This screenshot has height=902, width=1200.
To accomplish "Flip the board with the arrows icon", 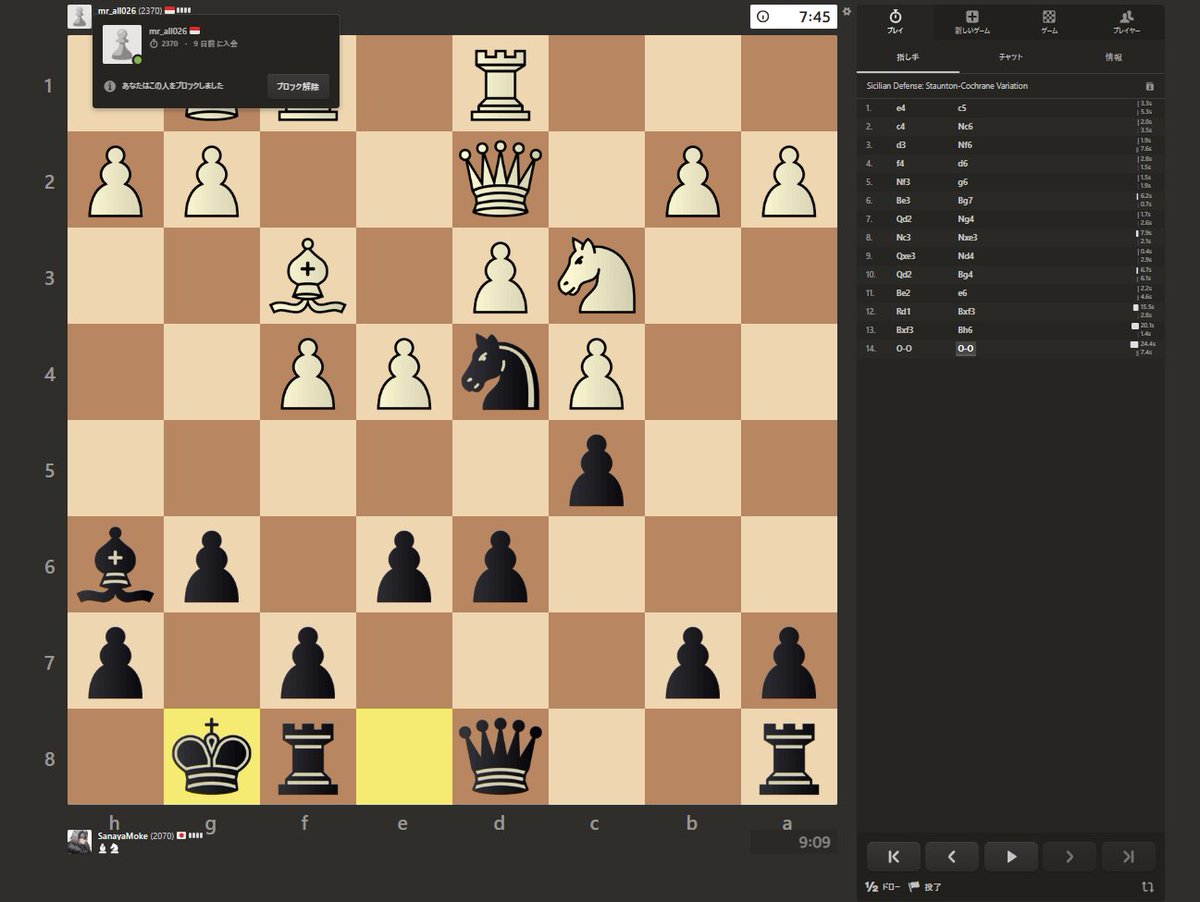I will (1146, 887).
